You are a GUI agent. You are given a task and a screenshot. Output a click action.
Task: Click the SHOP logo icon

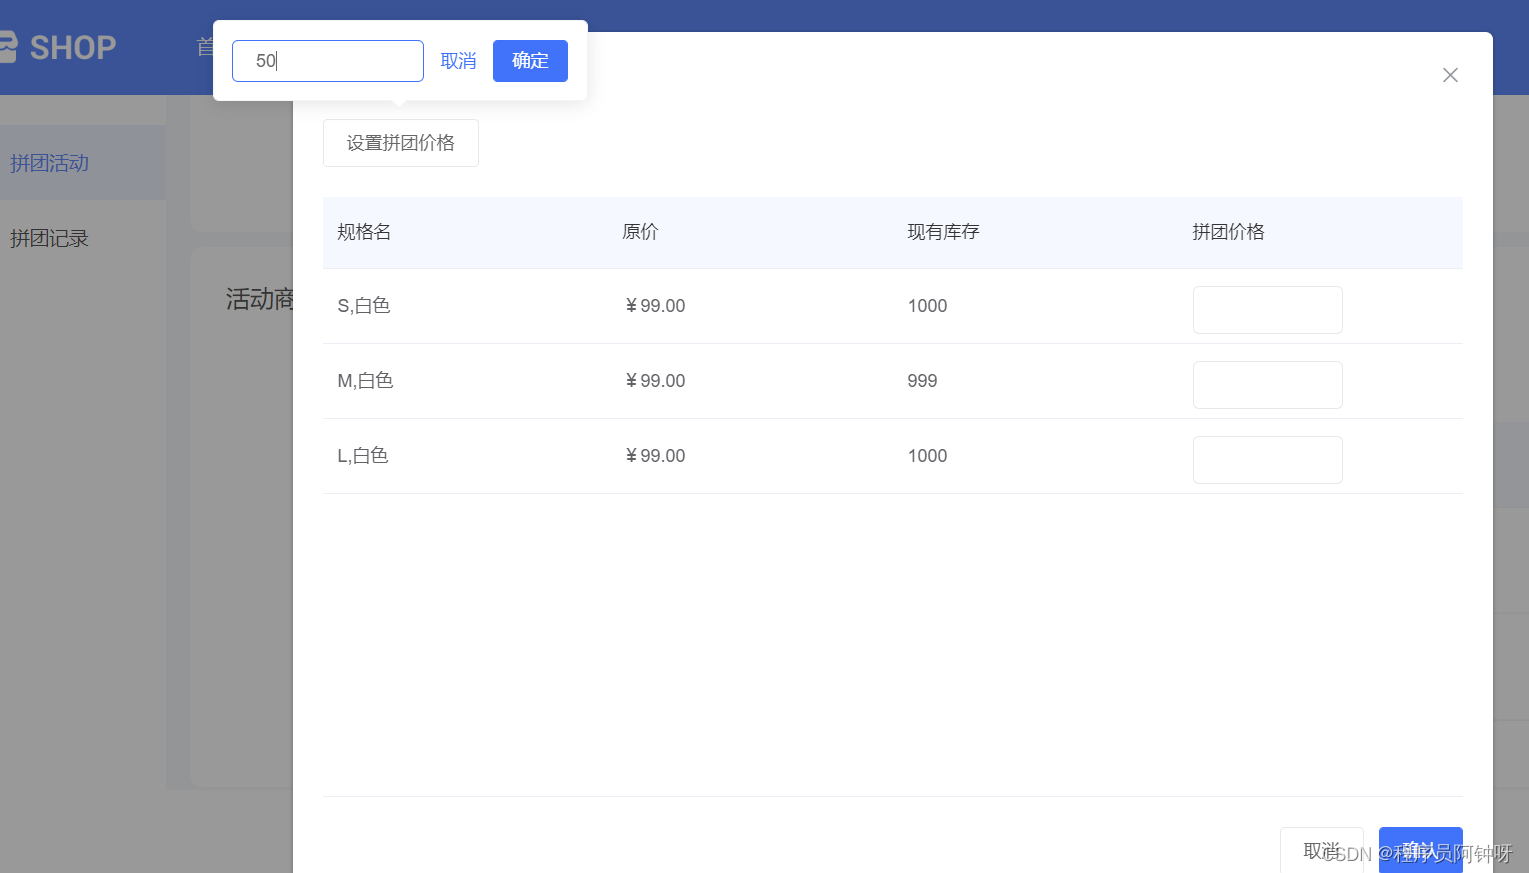click(8, 47)
